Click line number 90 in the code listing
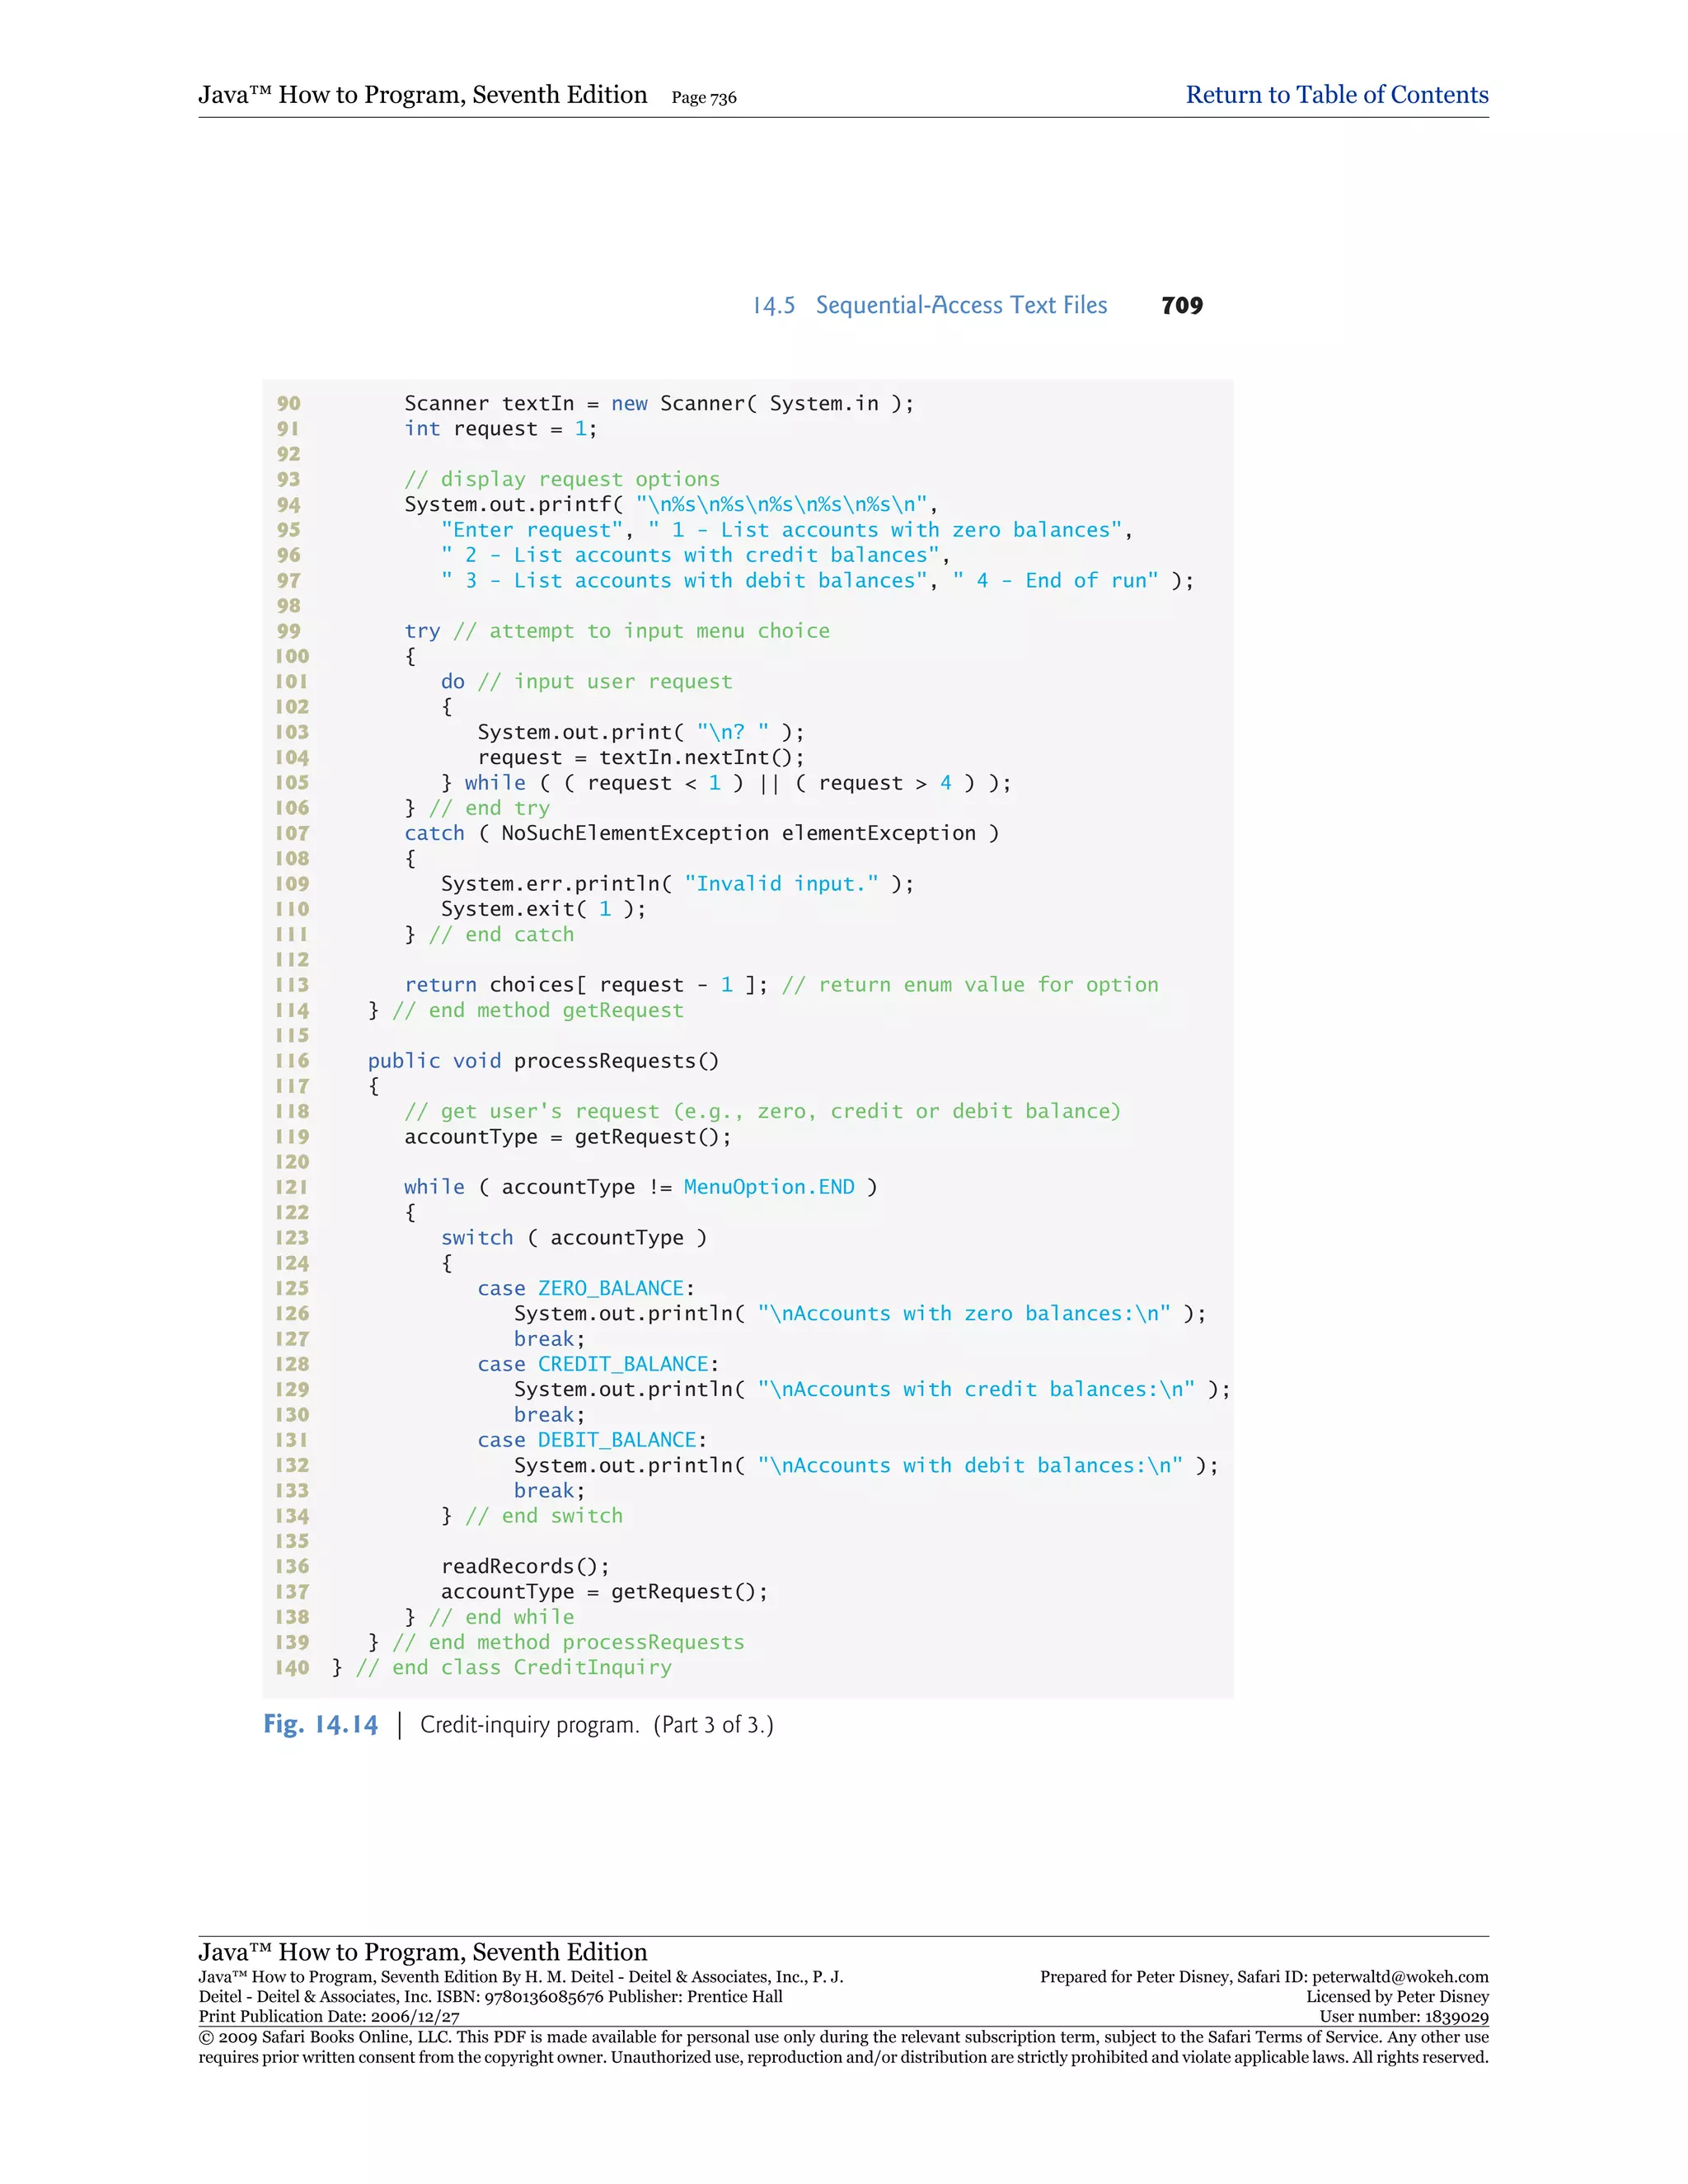This screenshot has width=1688, height=2184. [x=288, y=403]
